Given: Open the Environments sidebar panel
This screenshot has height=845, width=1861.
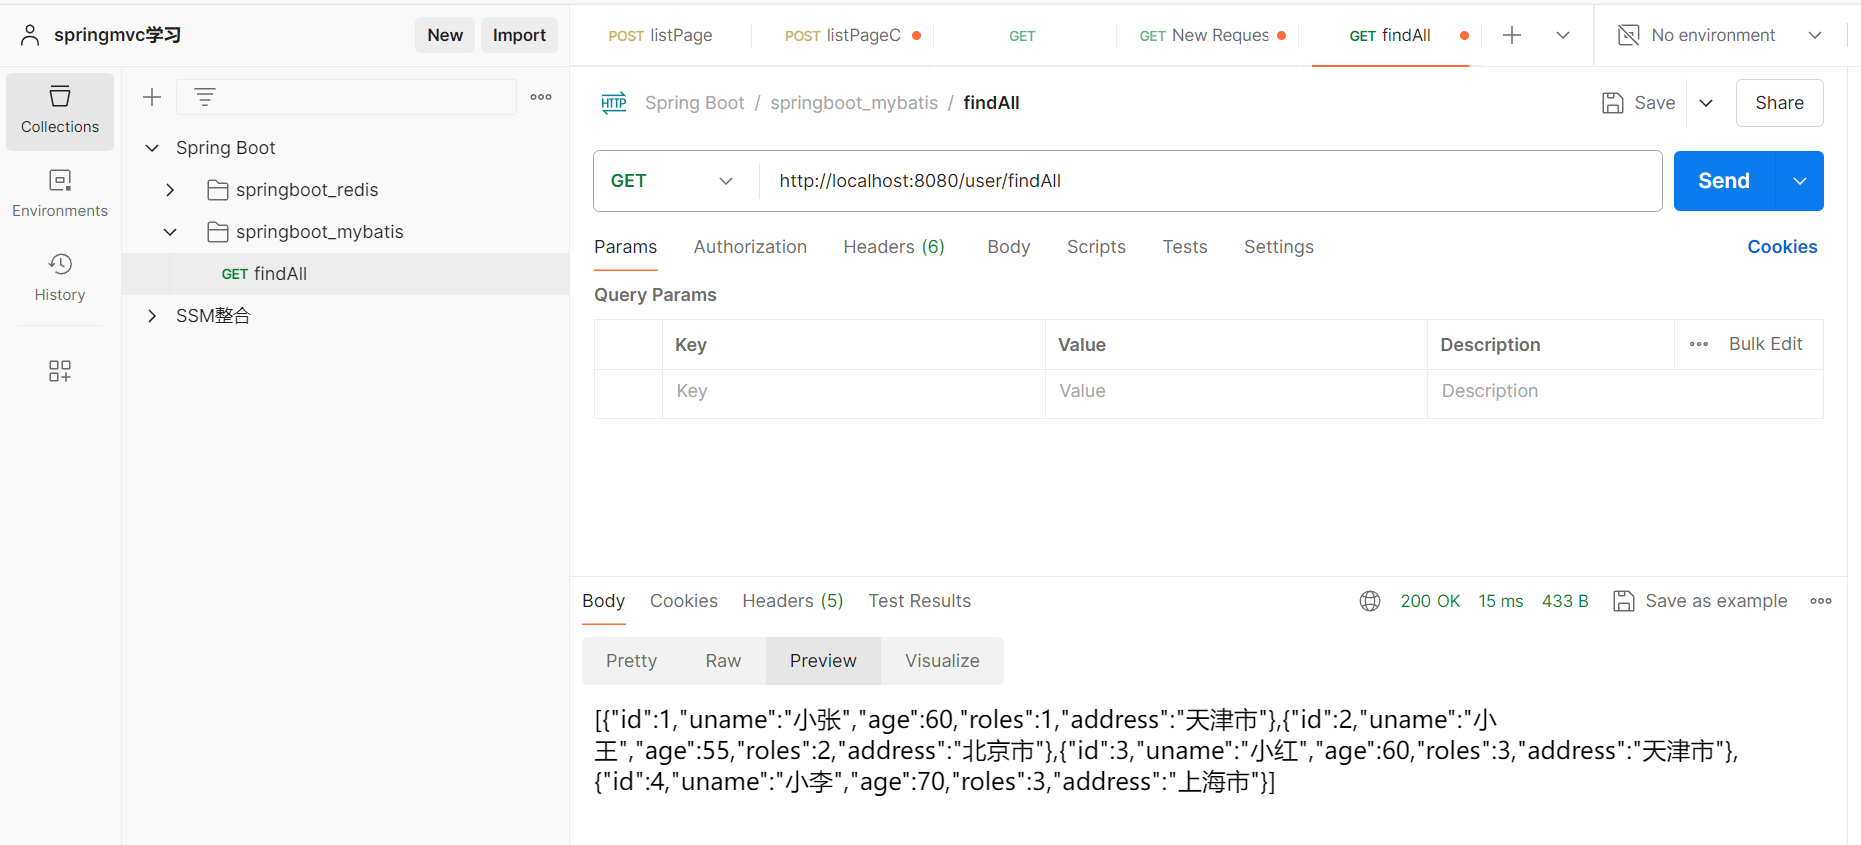Looking at the screenshot, I should coord(60,194).
